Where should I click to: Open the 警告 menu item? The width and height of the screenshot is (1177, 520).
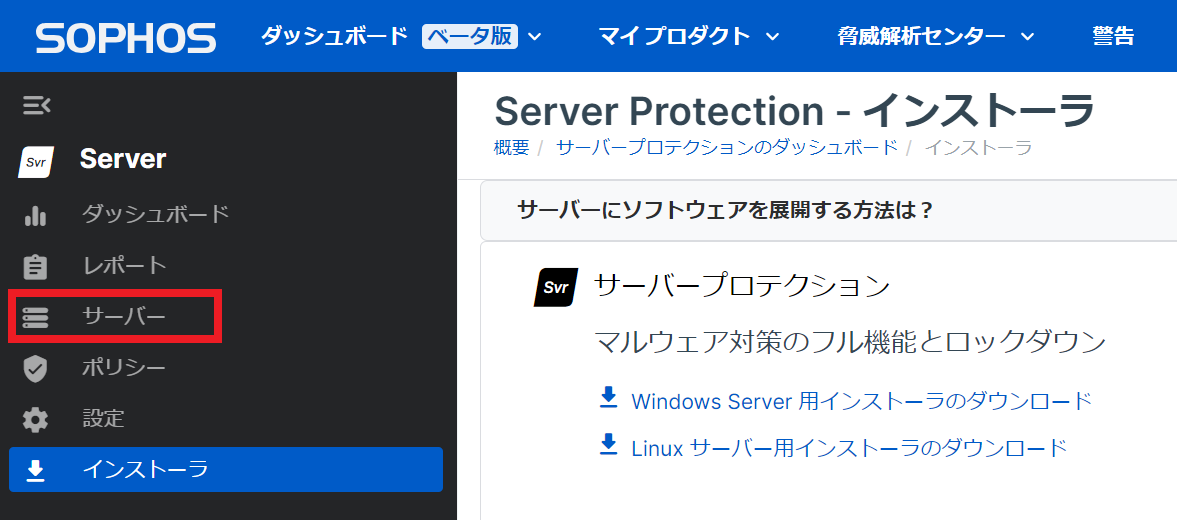[1113, 37]
